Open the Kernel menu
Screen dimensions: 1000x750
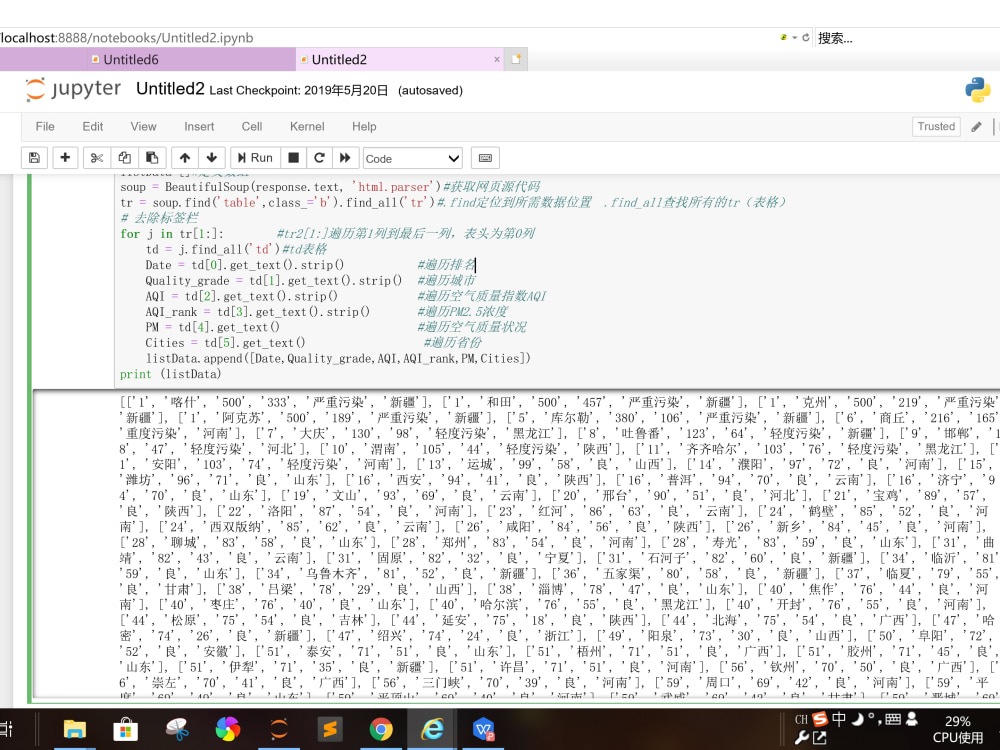pos(307,126)
